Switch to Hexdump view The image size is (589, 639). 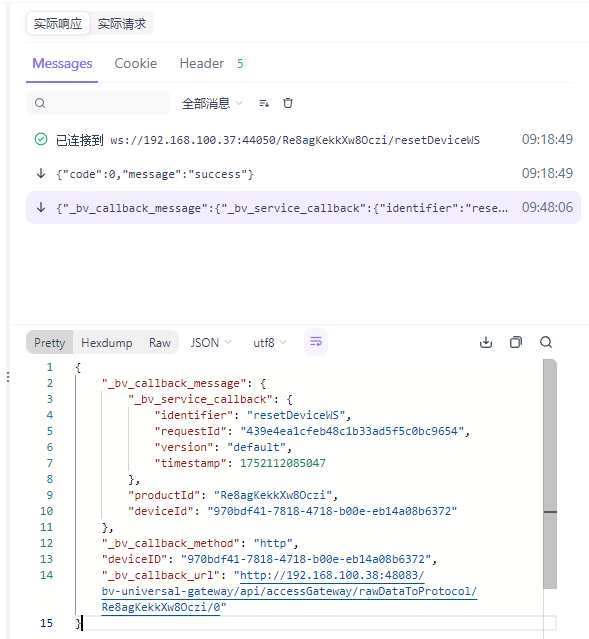(x=107, y=342)
